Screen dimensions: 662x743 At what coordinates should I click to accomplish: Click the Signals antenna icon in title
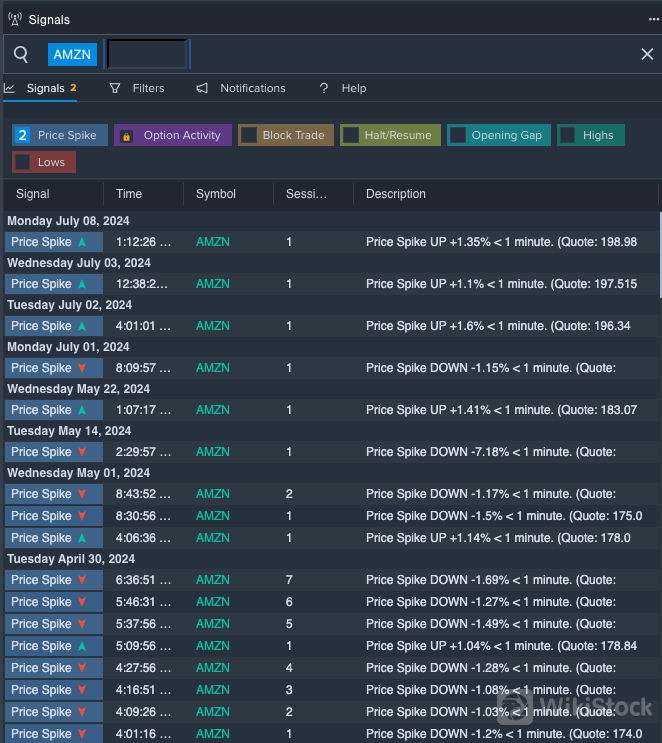point(14,19)
